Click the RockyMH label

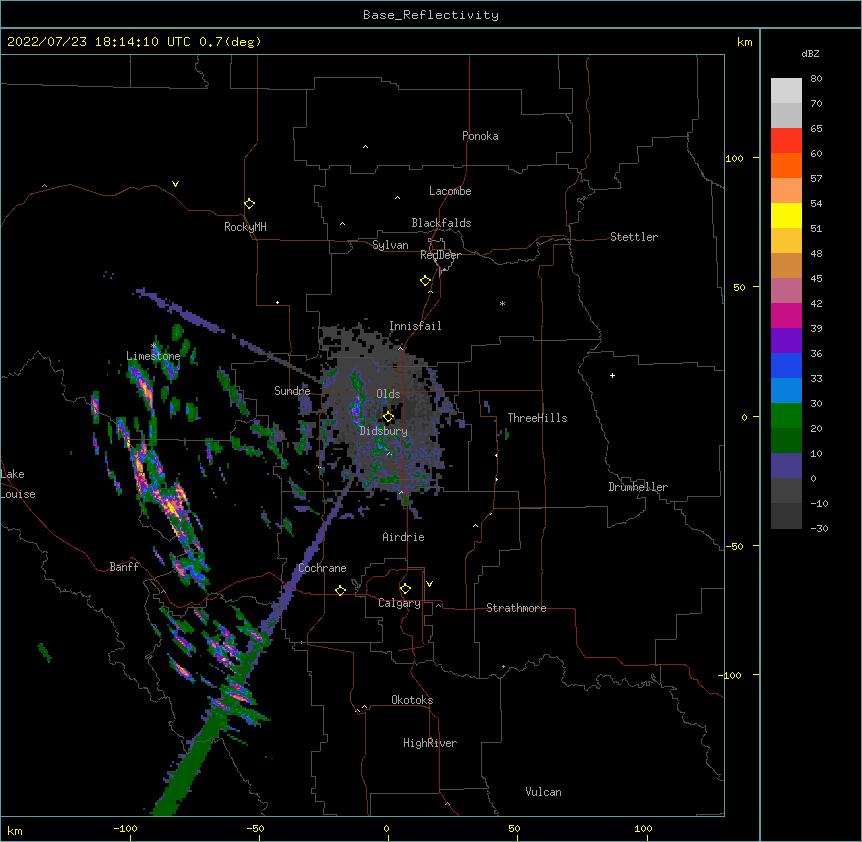point(245,227)
